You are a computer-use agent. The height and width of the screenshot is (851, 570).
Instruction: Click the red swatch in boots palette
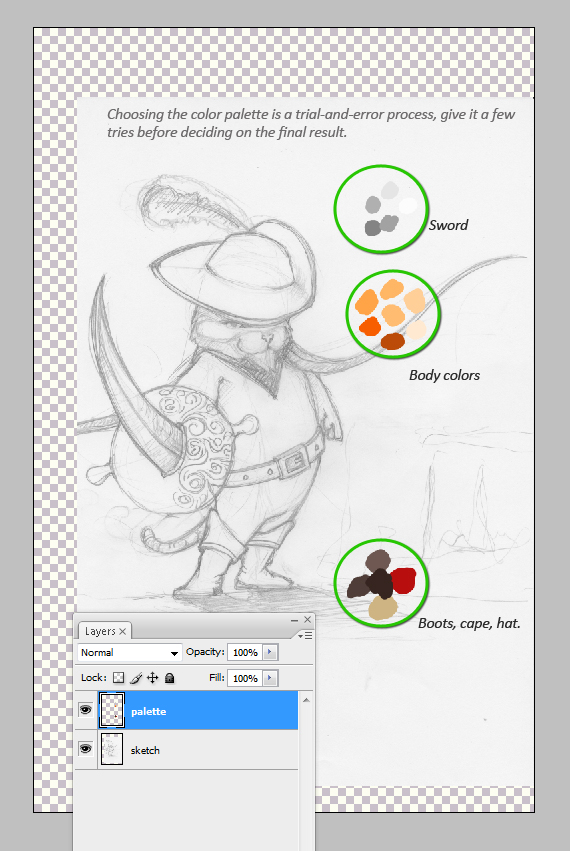point(404,580)
